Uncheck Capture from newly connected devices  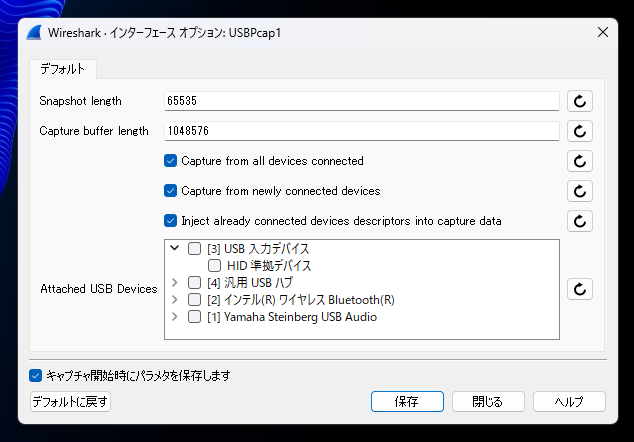170,190
